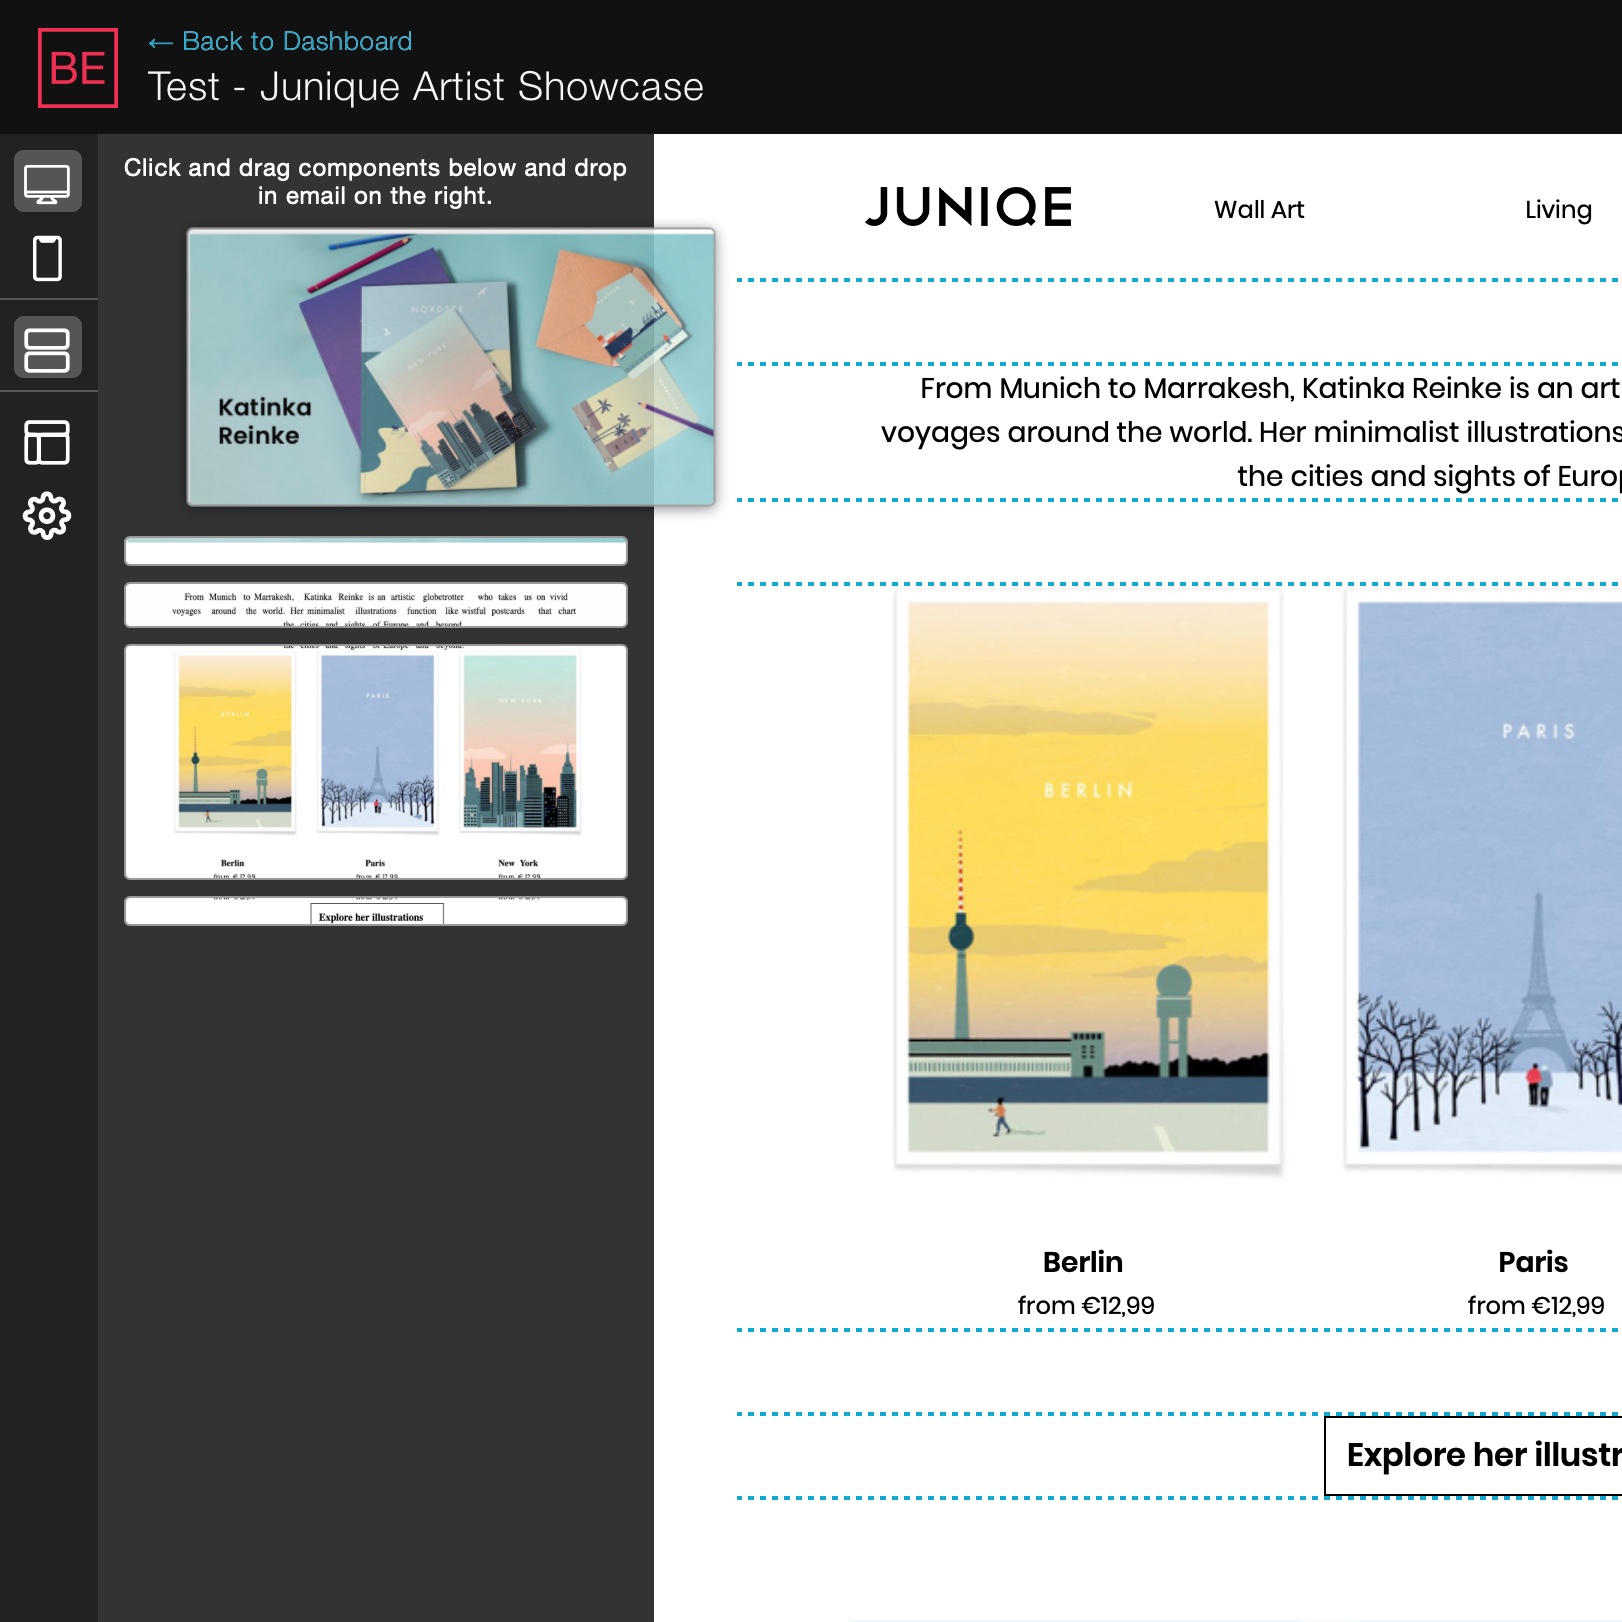Click the Test - Junique Artist Showcase title

(x=426, y=87)
